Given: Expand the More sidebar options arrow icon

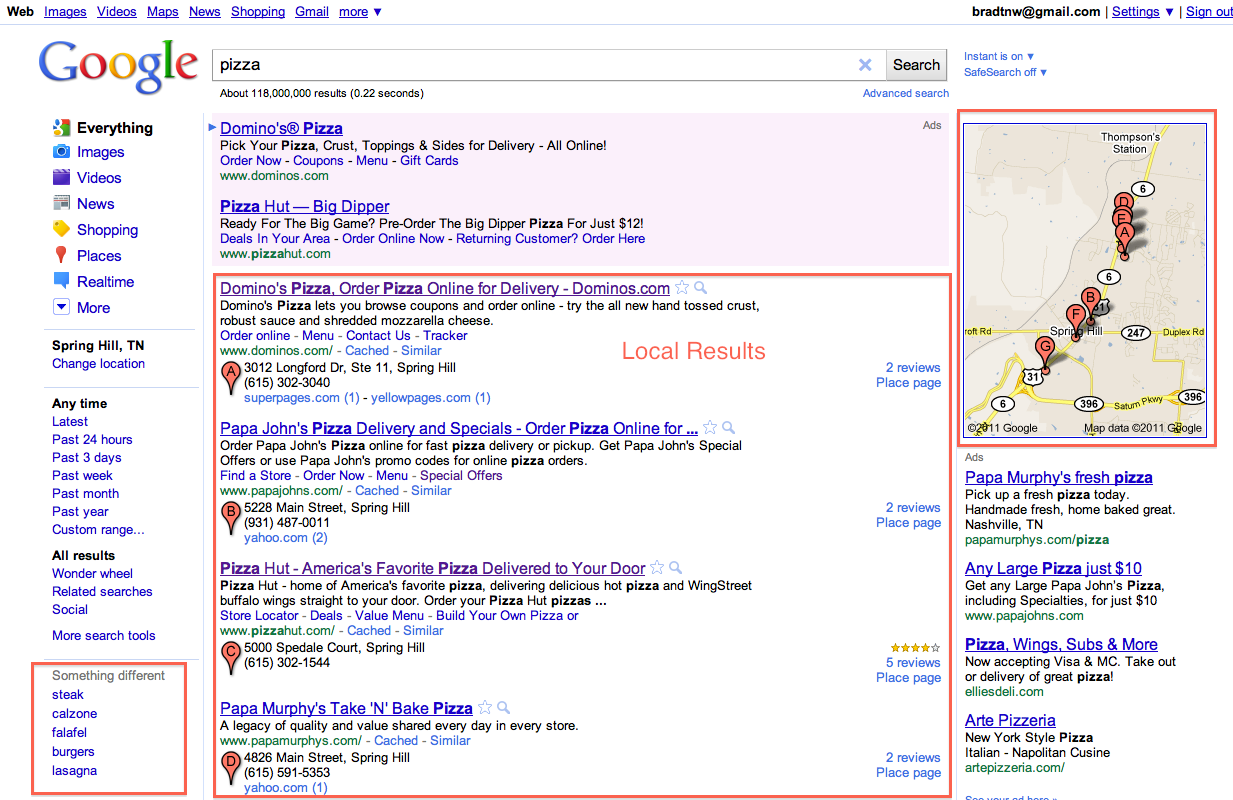Looking at the screenshot, I should click(x=61, y=307).
